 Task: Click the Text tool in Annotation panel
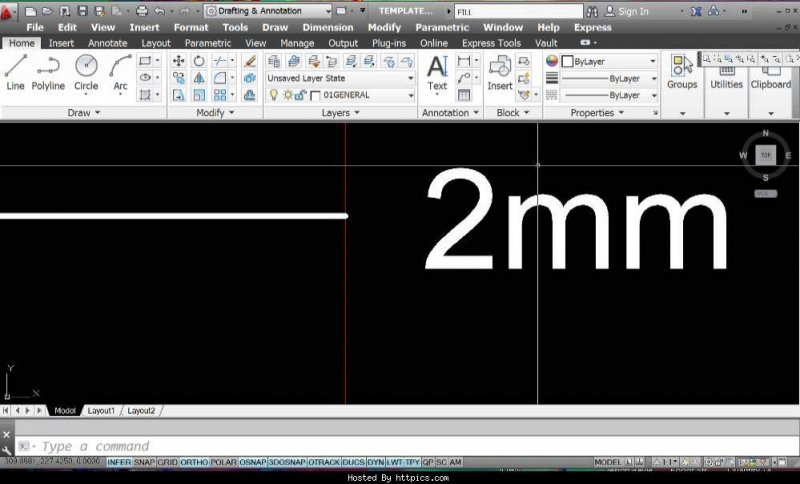437,72
